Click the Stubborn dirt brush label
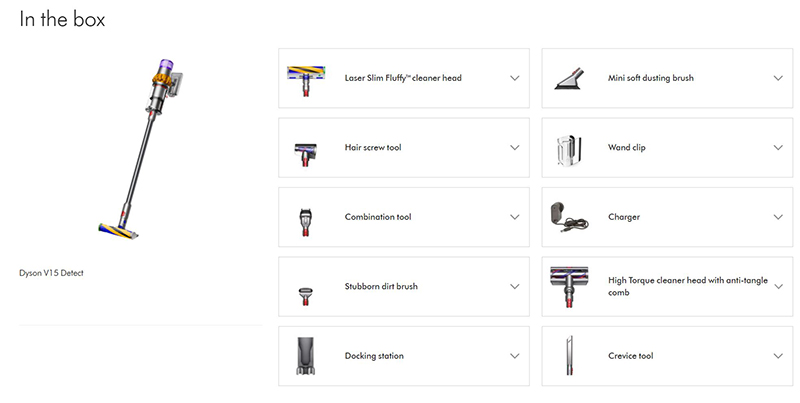The width and height of the screenshot is (800, 403). pos(381,287)
